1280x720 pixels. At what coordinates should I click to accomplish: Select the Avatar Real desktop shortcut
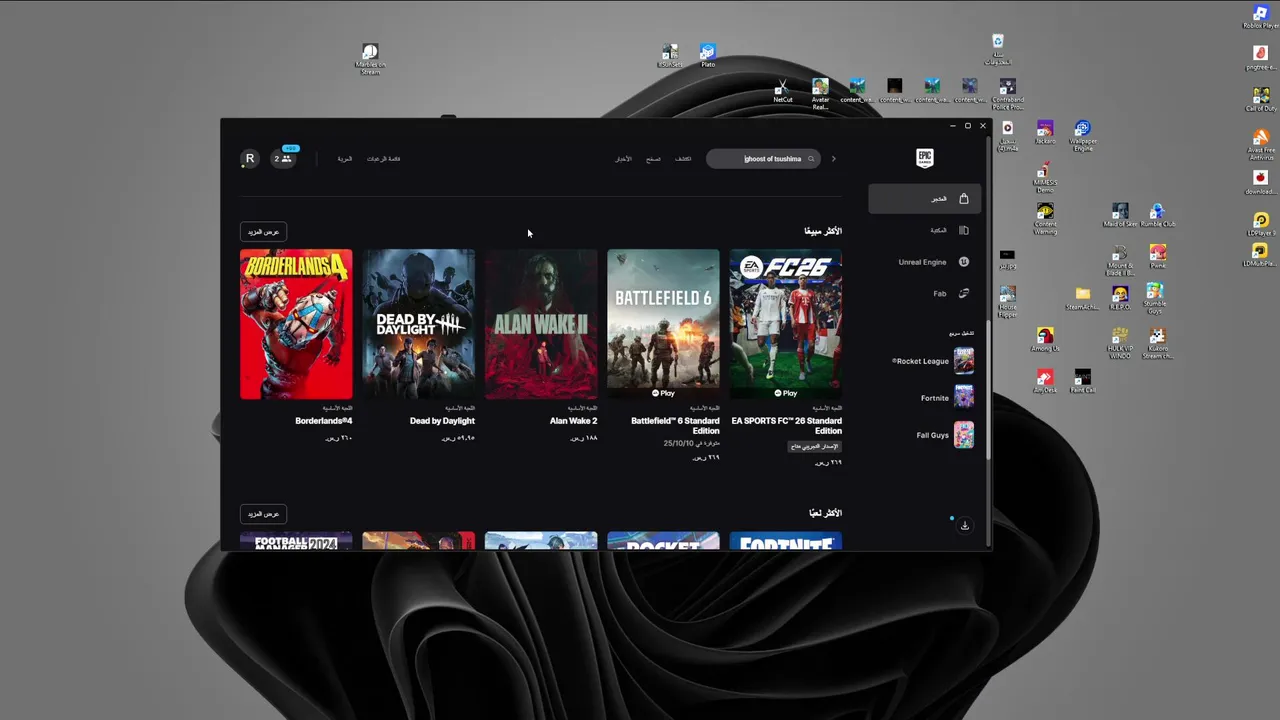820,95
